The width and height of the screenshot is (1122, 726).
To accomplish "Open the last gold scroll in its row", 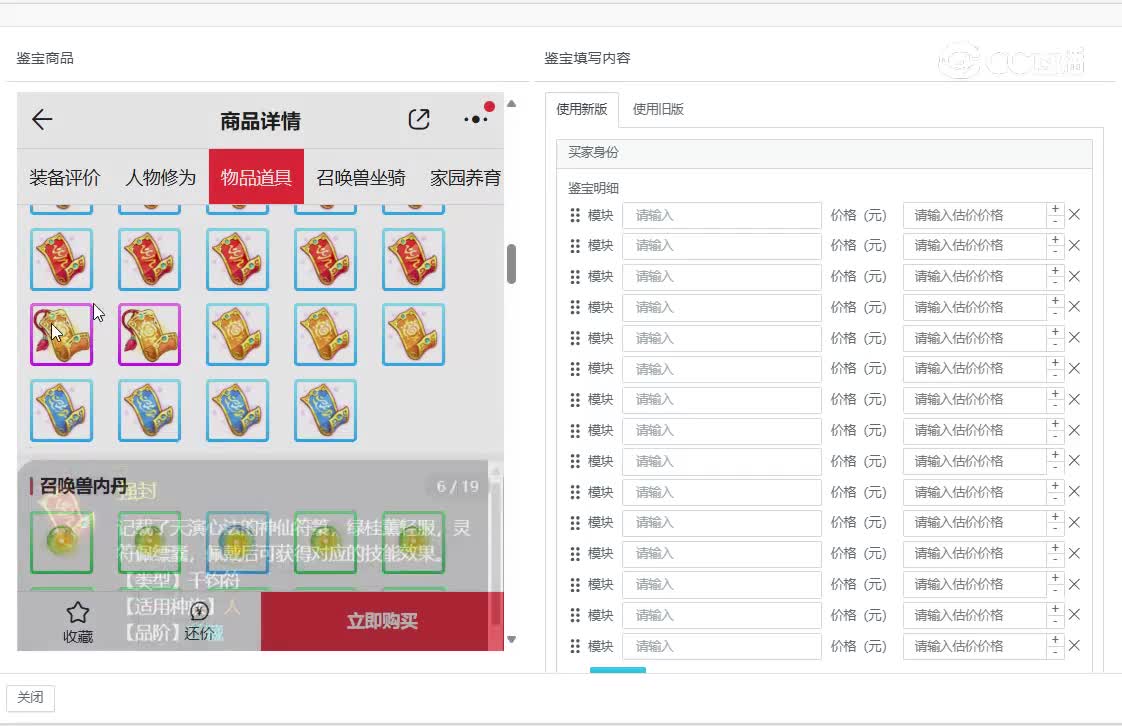I will 414,334.
